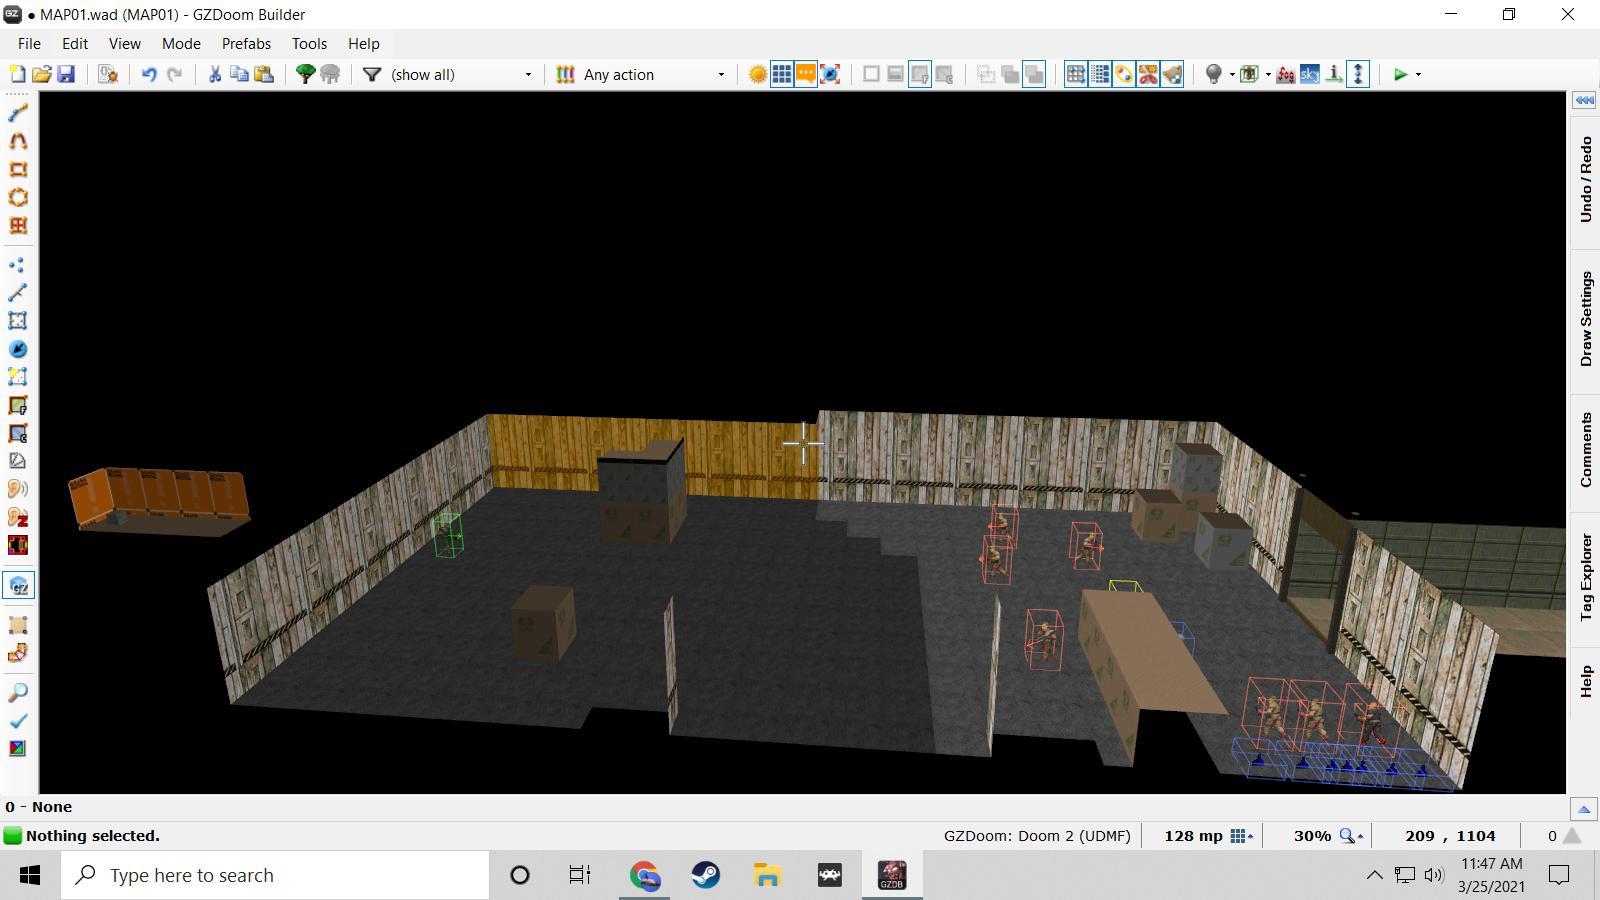Click the gray tree prefab icon
This screenshot has height=900, width=1600.
coord(330,74)
